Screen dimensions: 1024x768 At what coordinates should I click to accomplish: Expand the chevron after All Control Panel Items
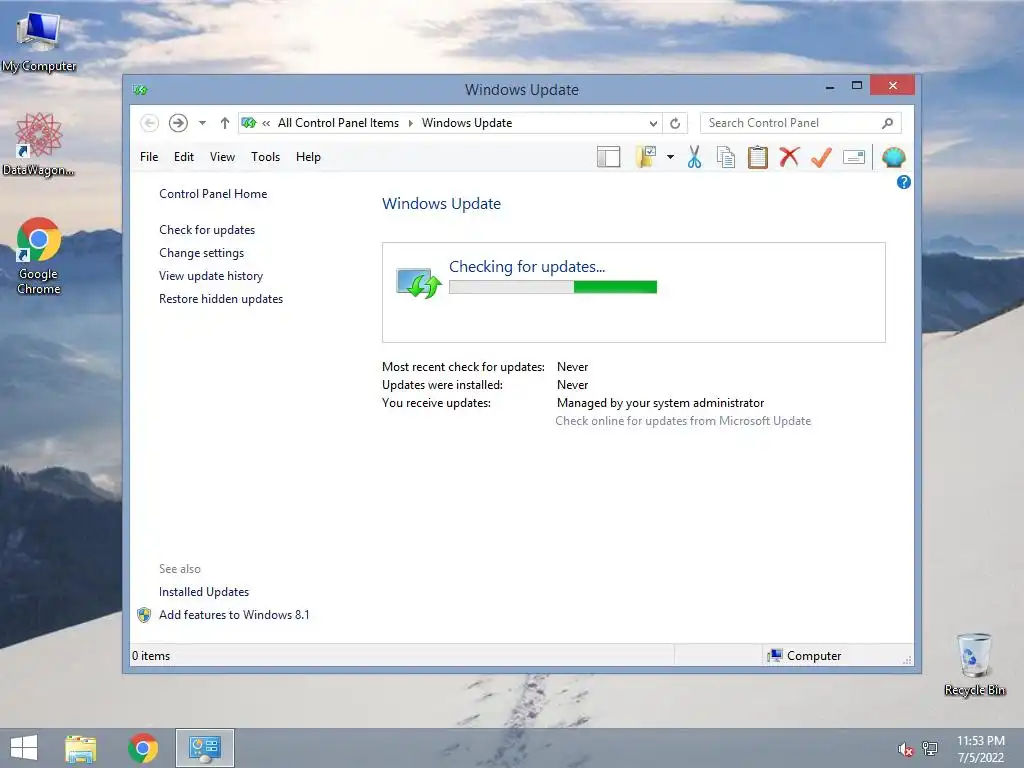411,123
